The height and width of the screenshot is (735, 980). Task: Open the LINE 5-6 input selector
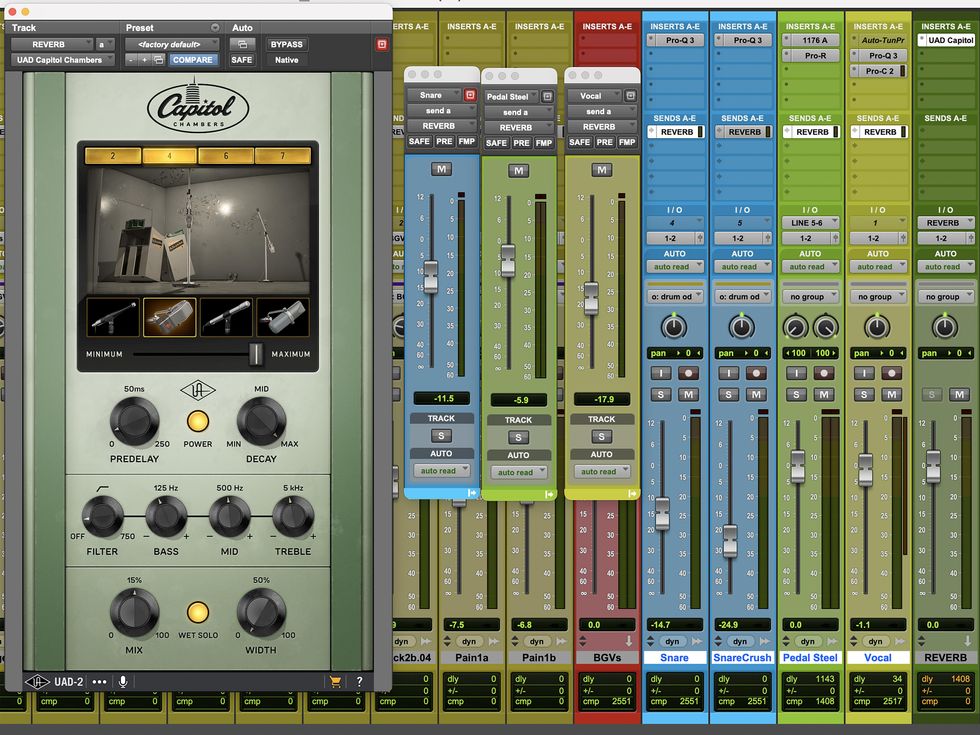810,222
